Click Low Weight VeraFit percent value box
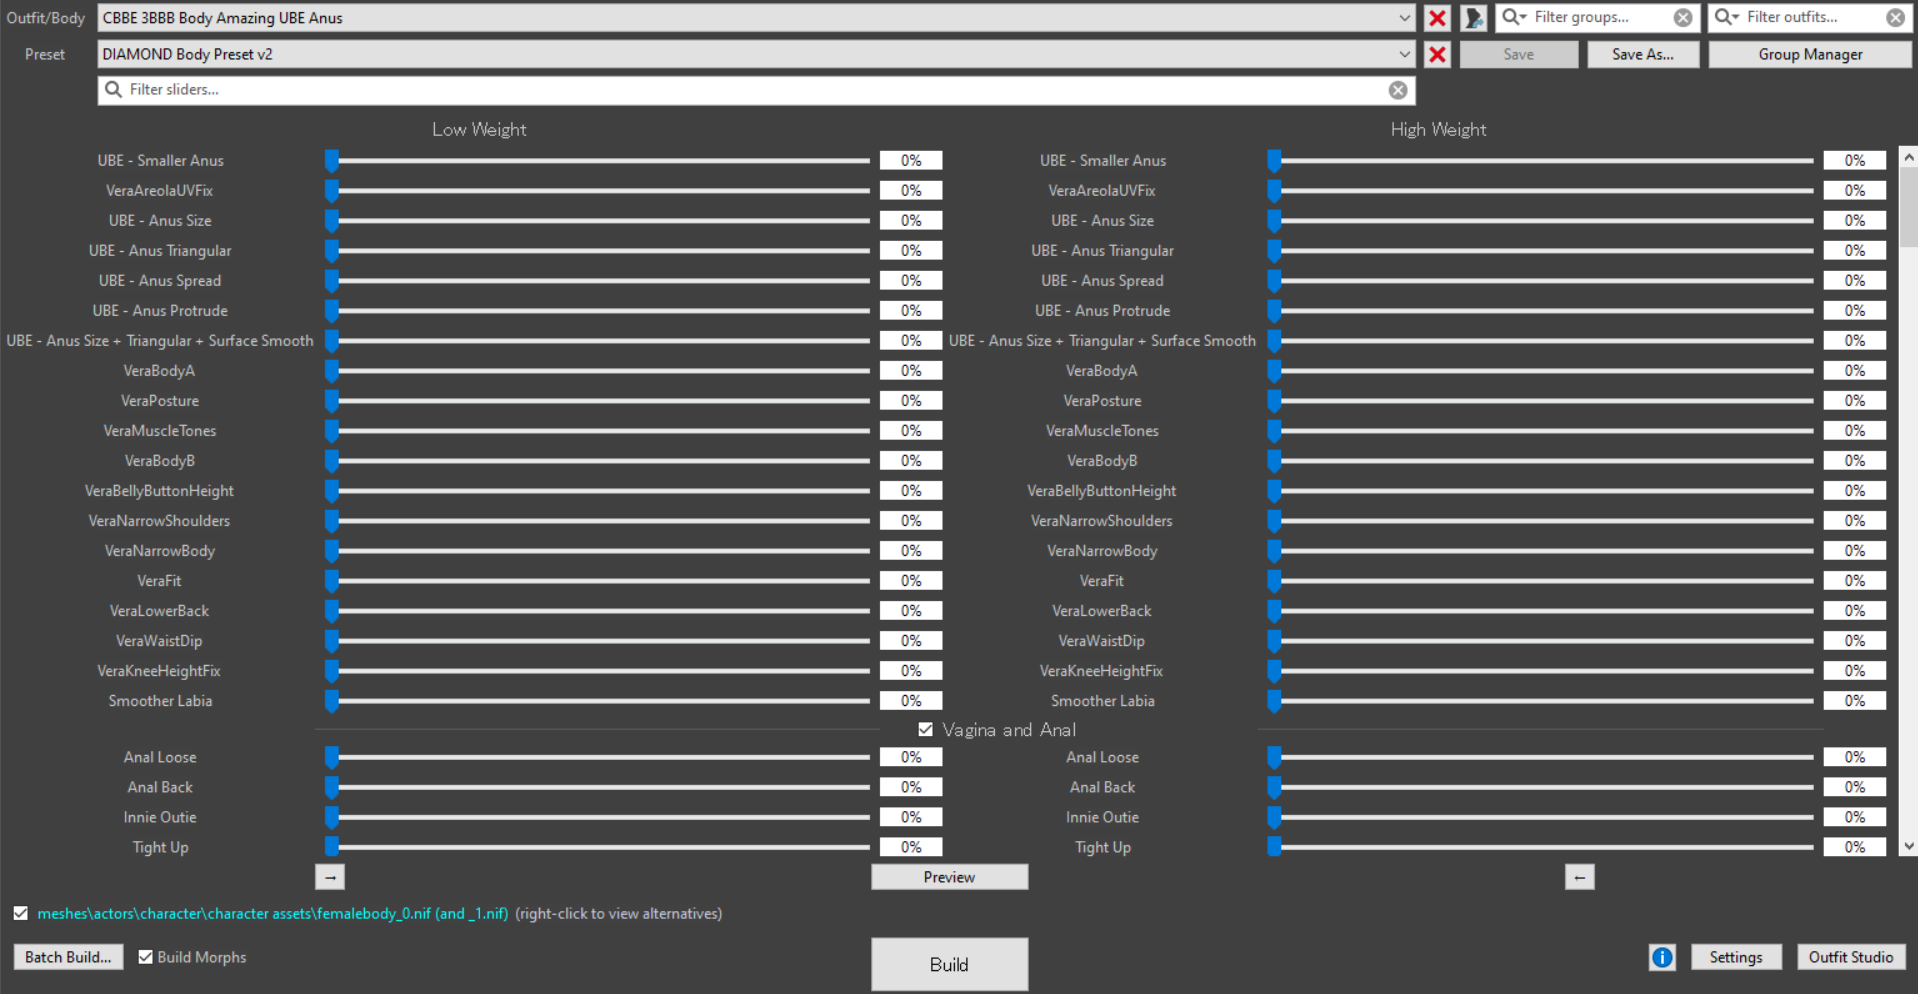Image resolution: width=1918 pixels, height=994 pixels. tap(911, 580)
